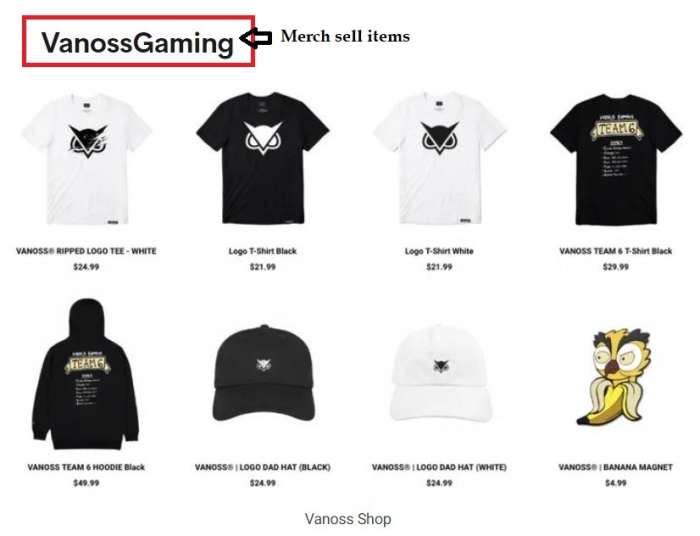Open the VANOSS RIPPED LOGO TEE - WHITE link

tap(86, 251)
